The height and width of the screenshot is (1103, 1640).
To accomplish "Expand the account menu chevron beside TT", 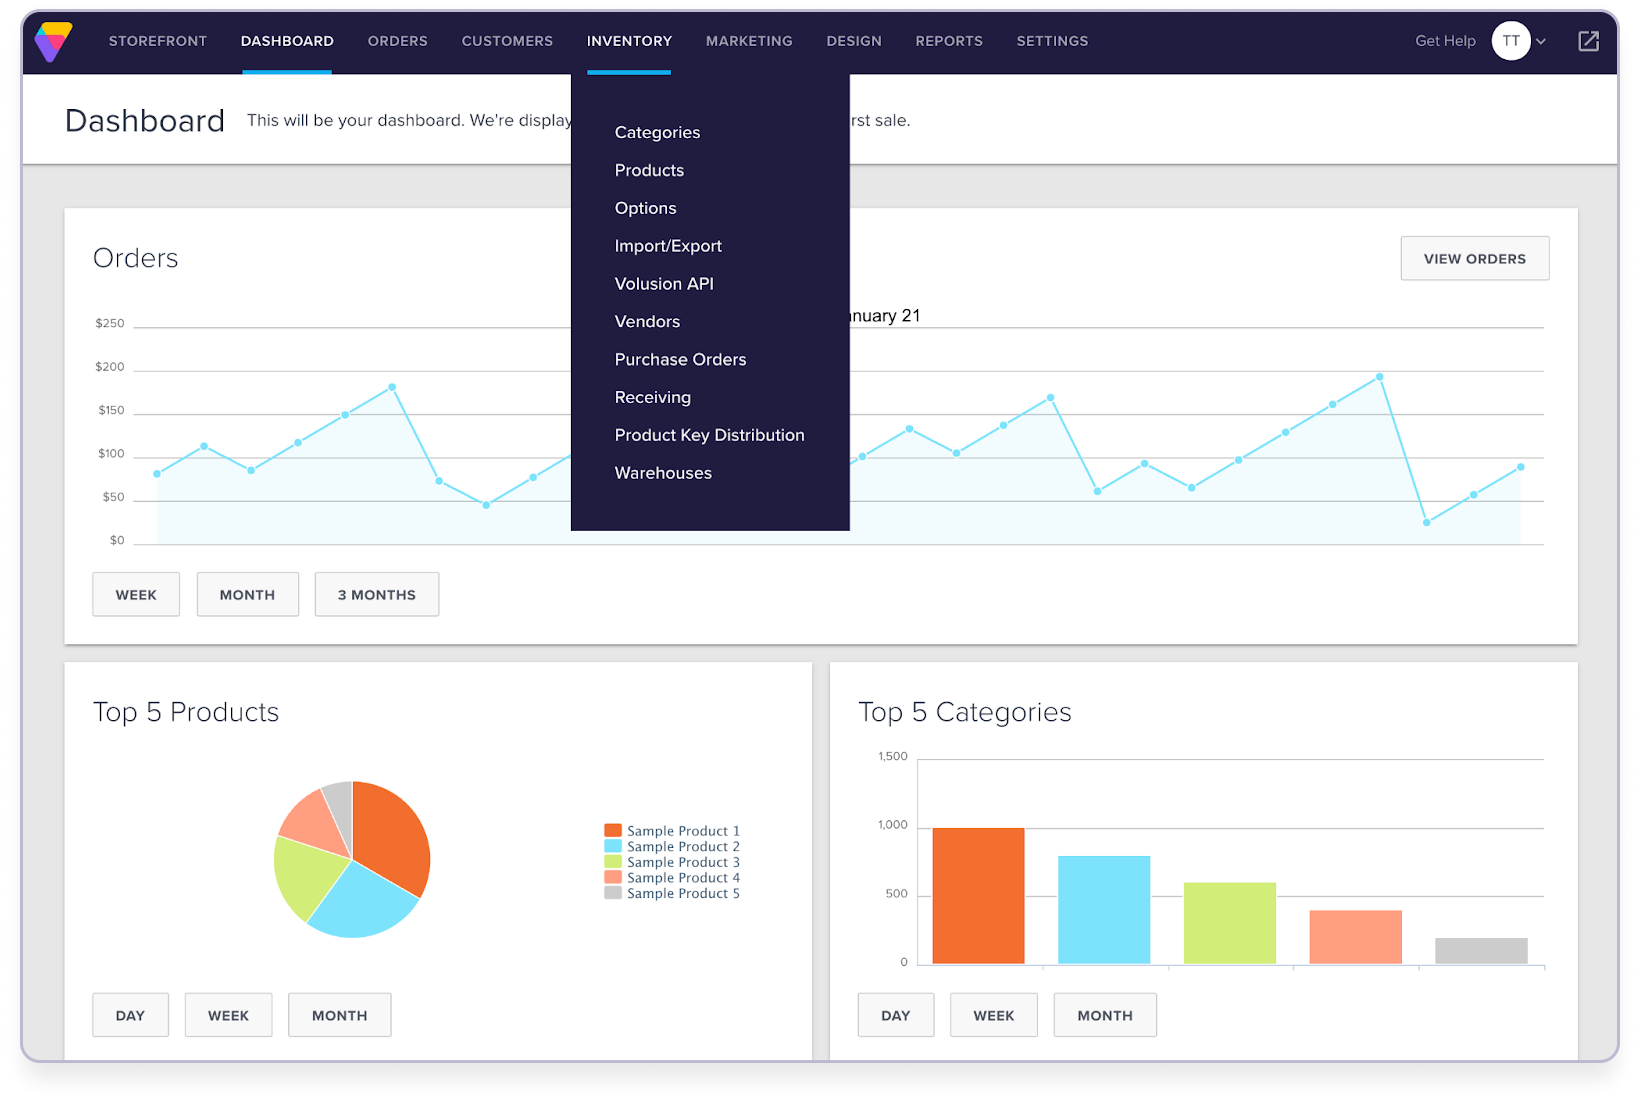I will 1540,42.
